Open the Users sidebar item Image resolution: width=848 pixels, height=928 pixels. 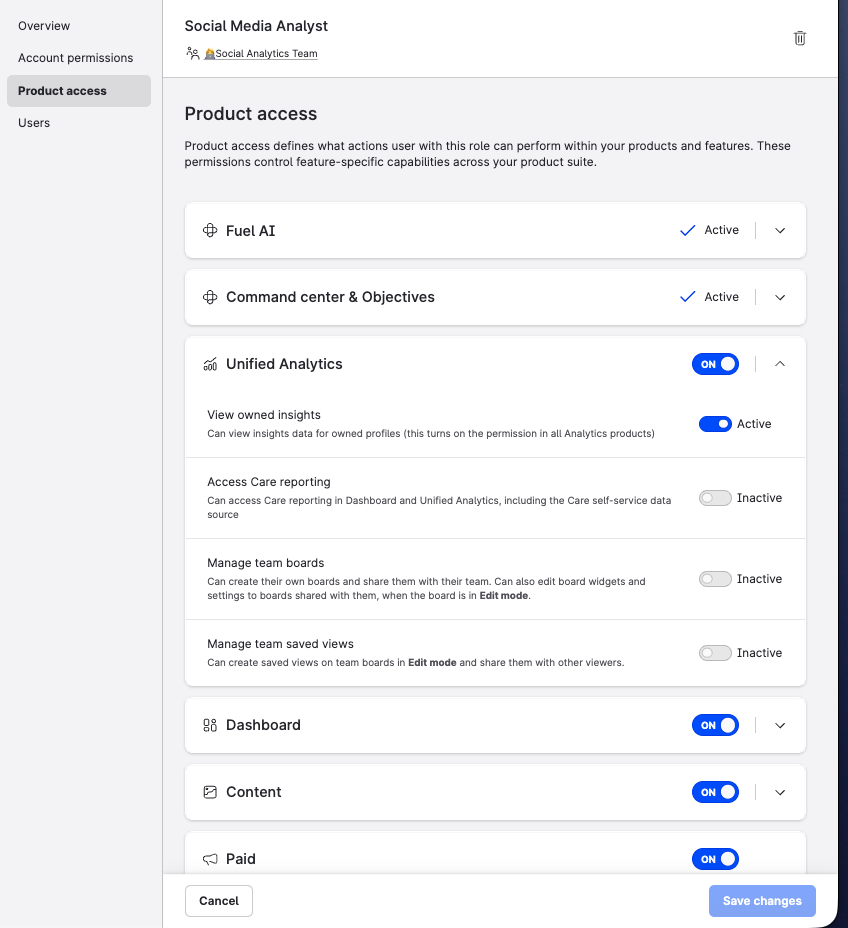79,123
